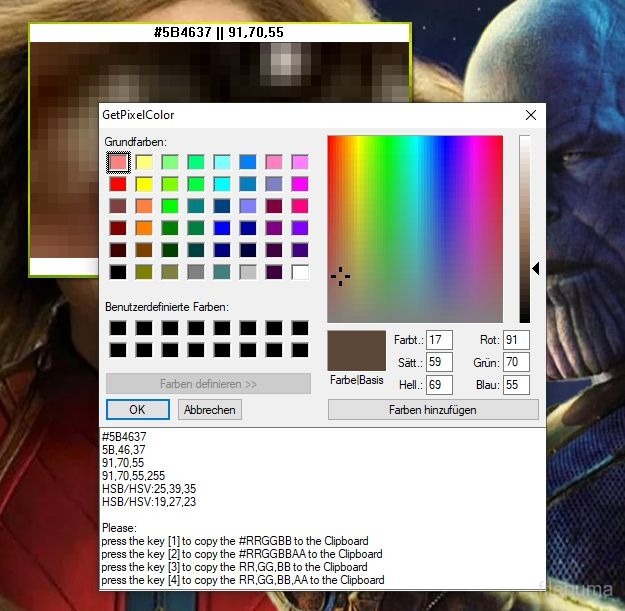This screenshot has width=625, height=611.
Task: Click Farben hinzufügen button
Action: click(x=433, y=410)
